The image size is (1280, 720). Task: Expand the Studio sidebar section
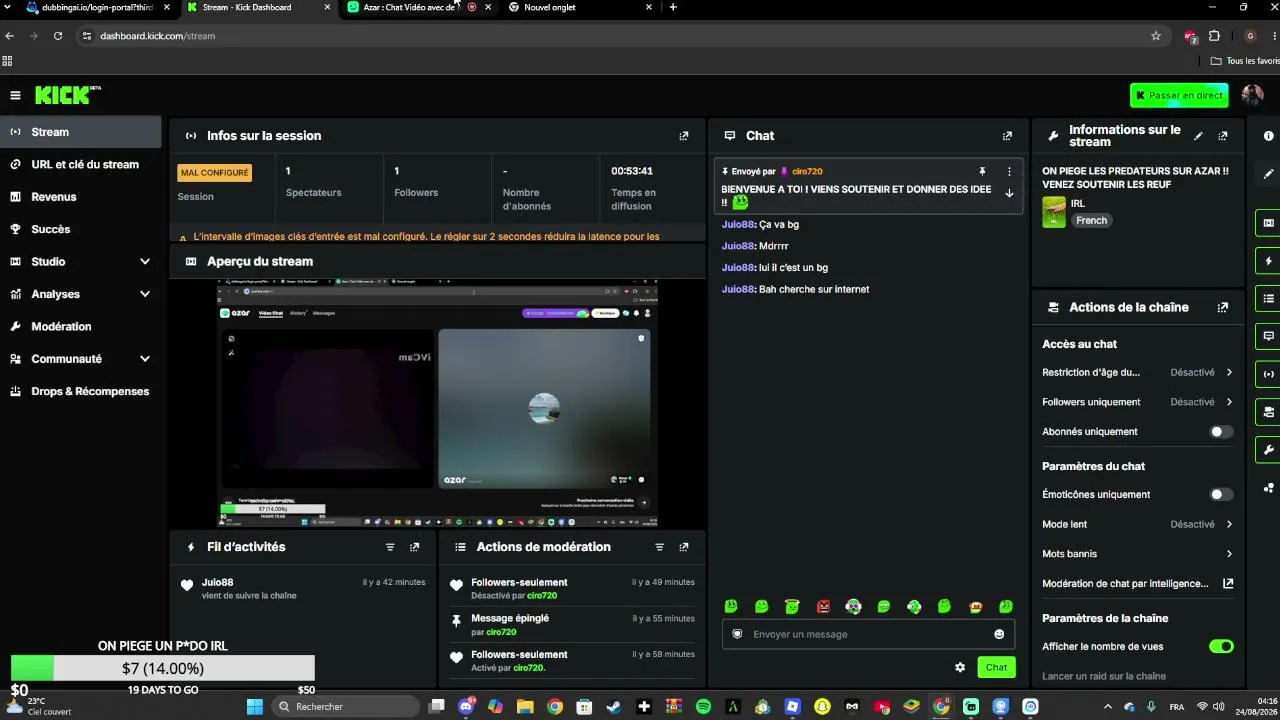145,262
